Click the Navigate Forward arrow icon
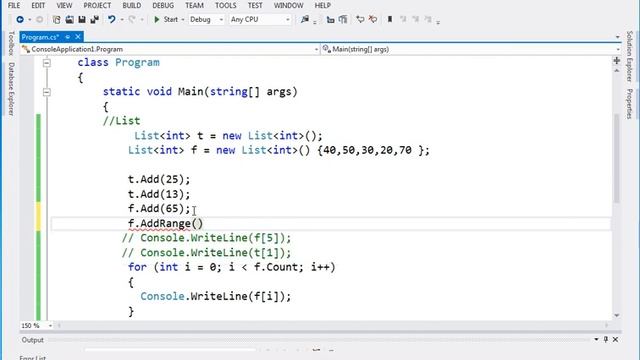Viewport: 640px width, 360px height. [39, 19]
